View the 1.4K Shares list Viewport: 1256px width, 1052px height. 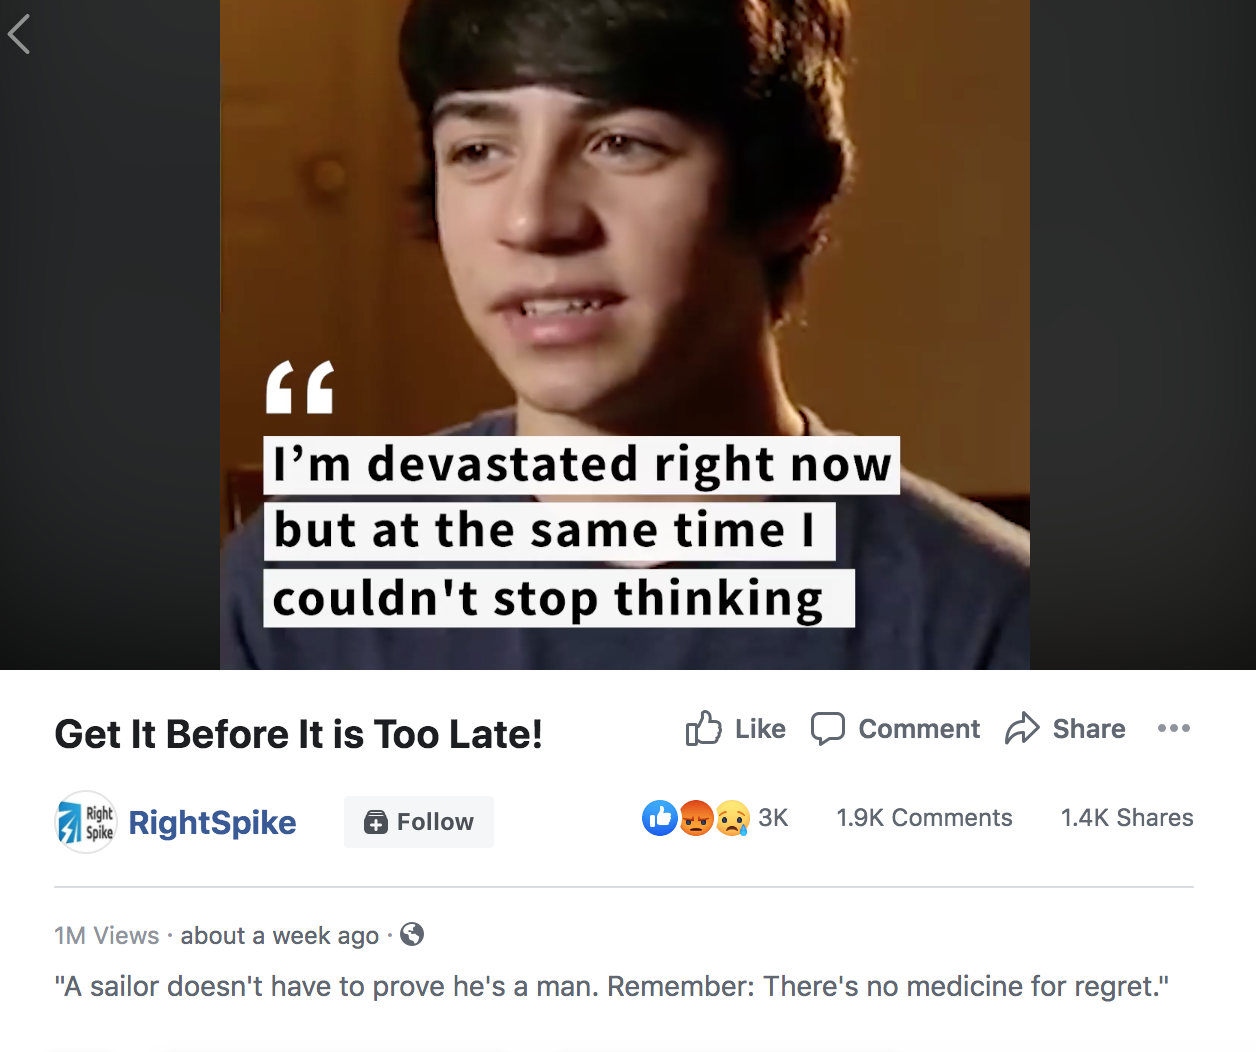coord(1127,818)
